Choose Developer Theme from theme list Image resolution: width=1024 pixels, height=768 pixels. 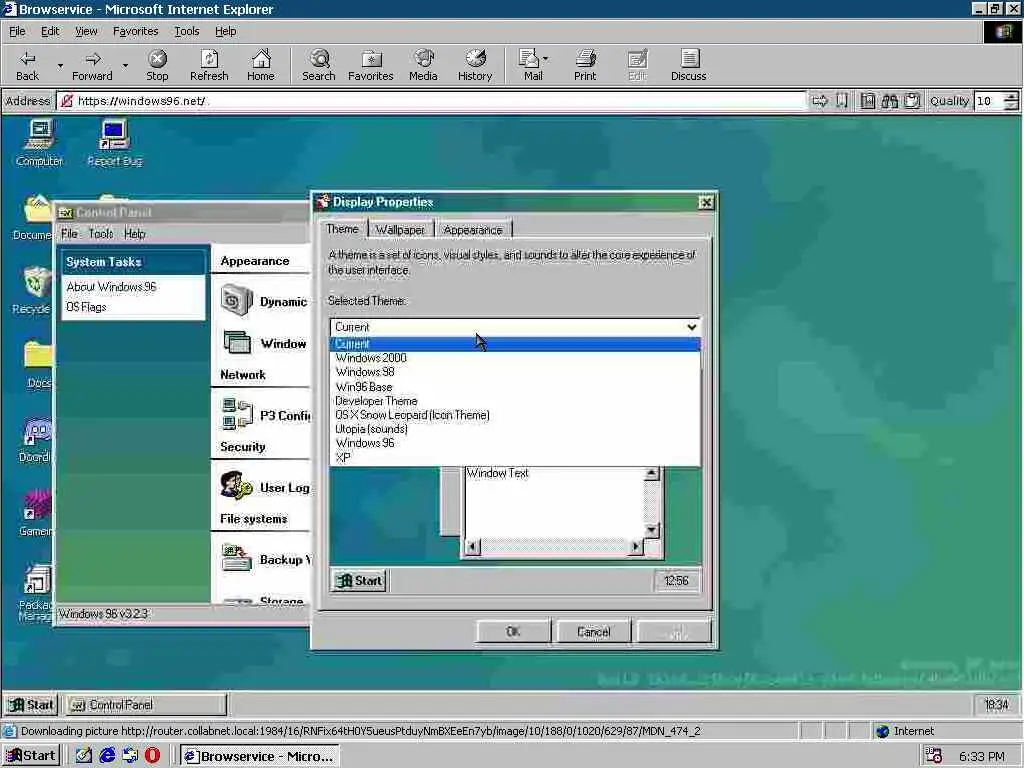tap(515, 401)
